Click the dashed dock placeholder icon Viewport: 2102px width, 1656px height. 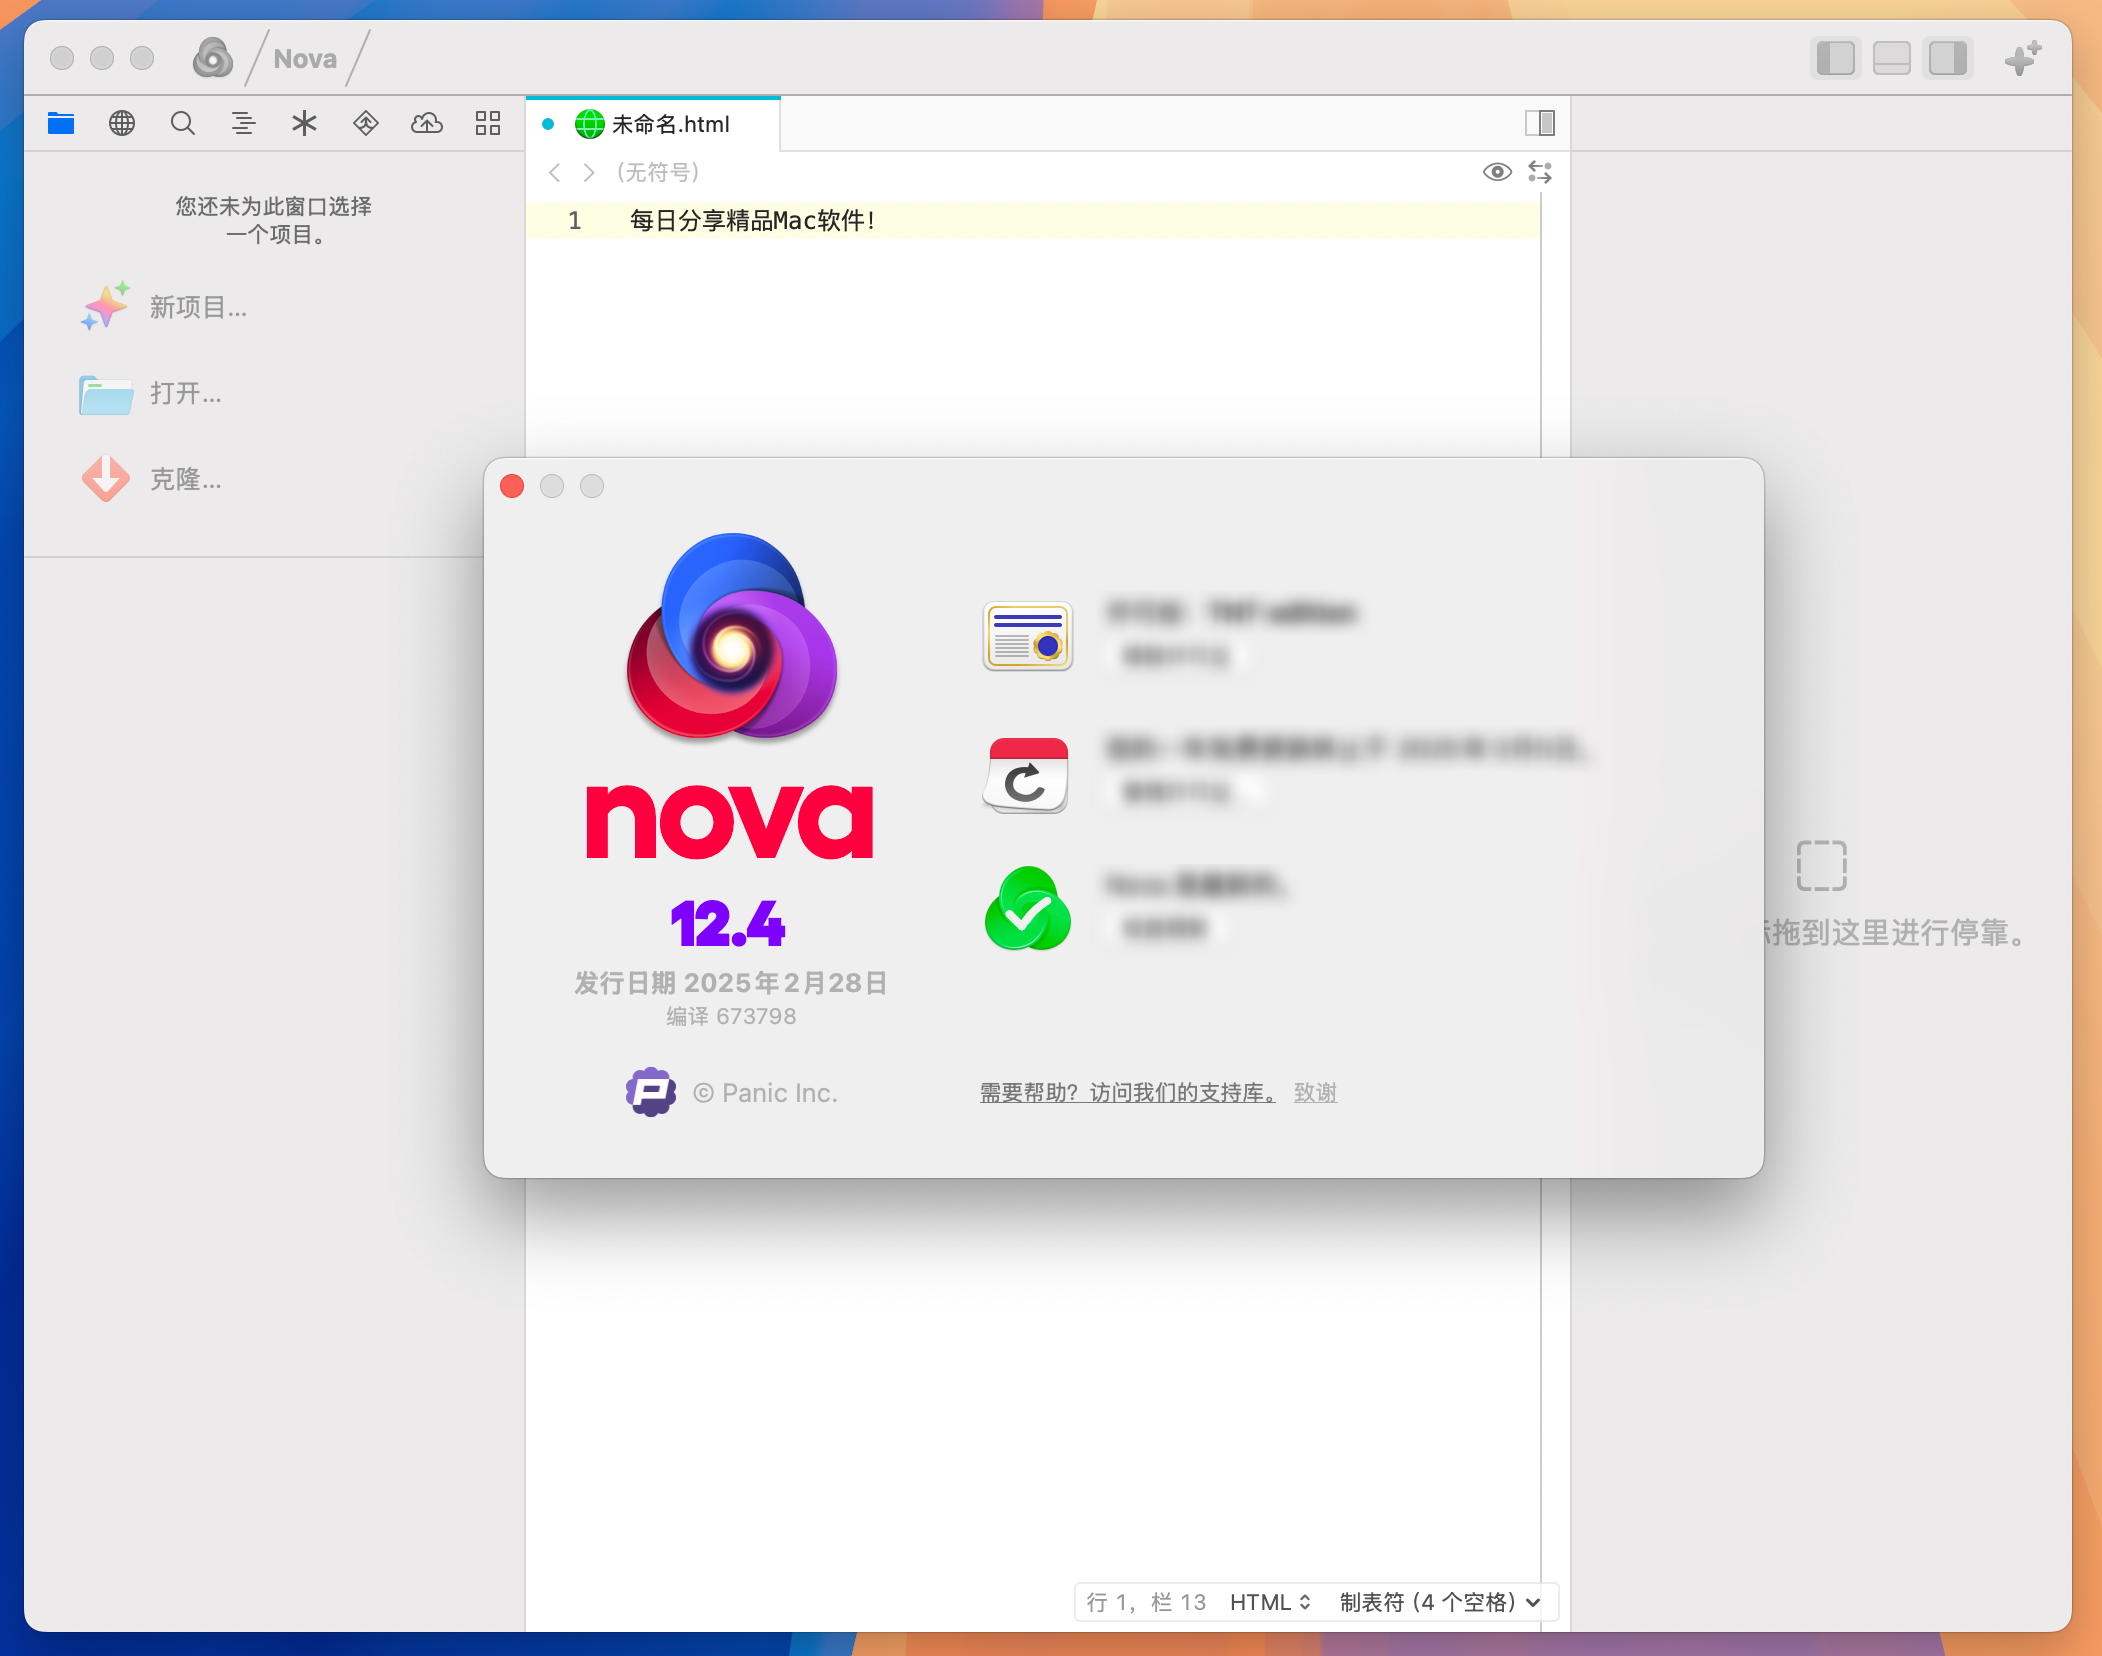[x=1821, y=865]
